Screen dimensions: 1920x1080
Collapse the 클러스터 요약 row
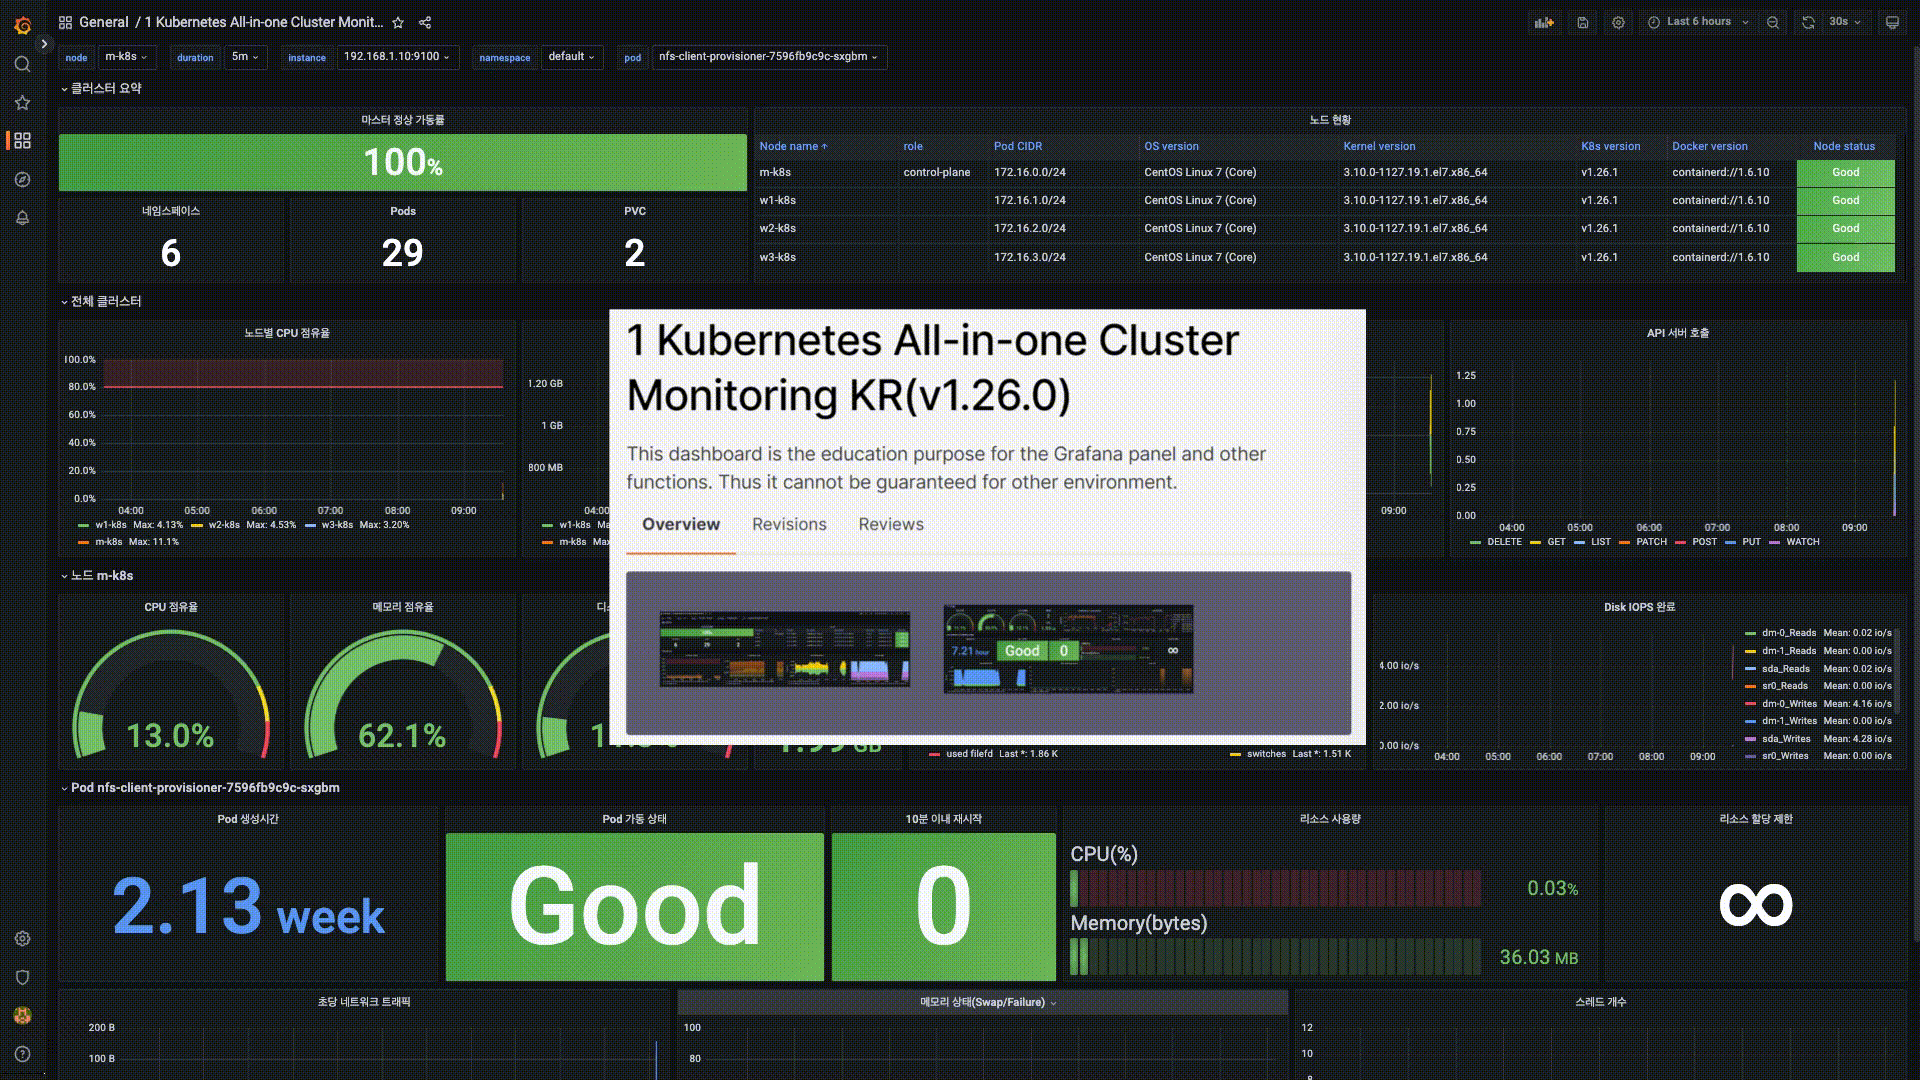[x=105, y=88]
